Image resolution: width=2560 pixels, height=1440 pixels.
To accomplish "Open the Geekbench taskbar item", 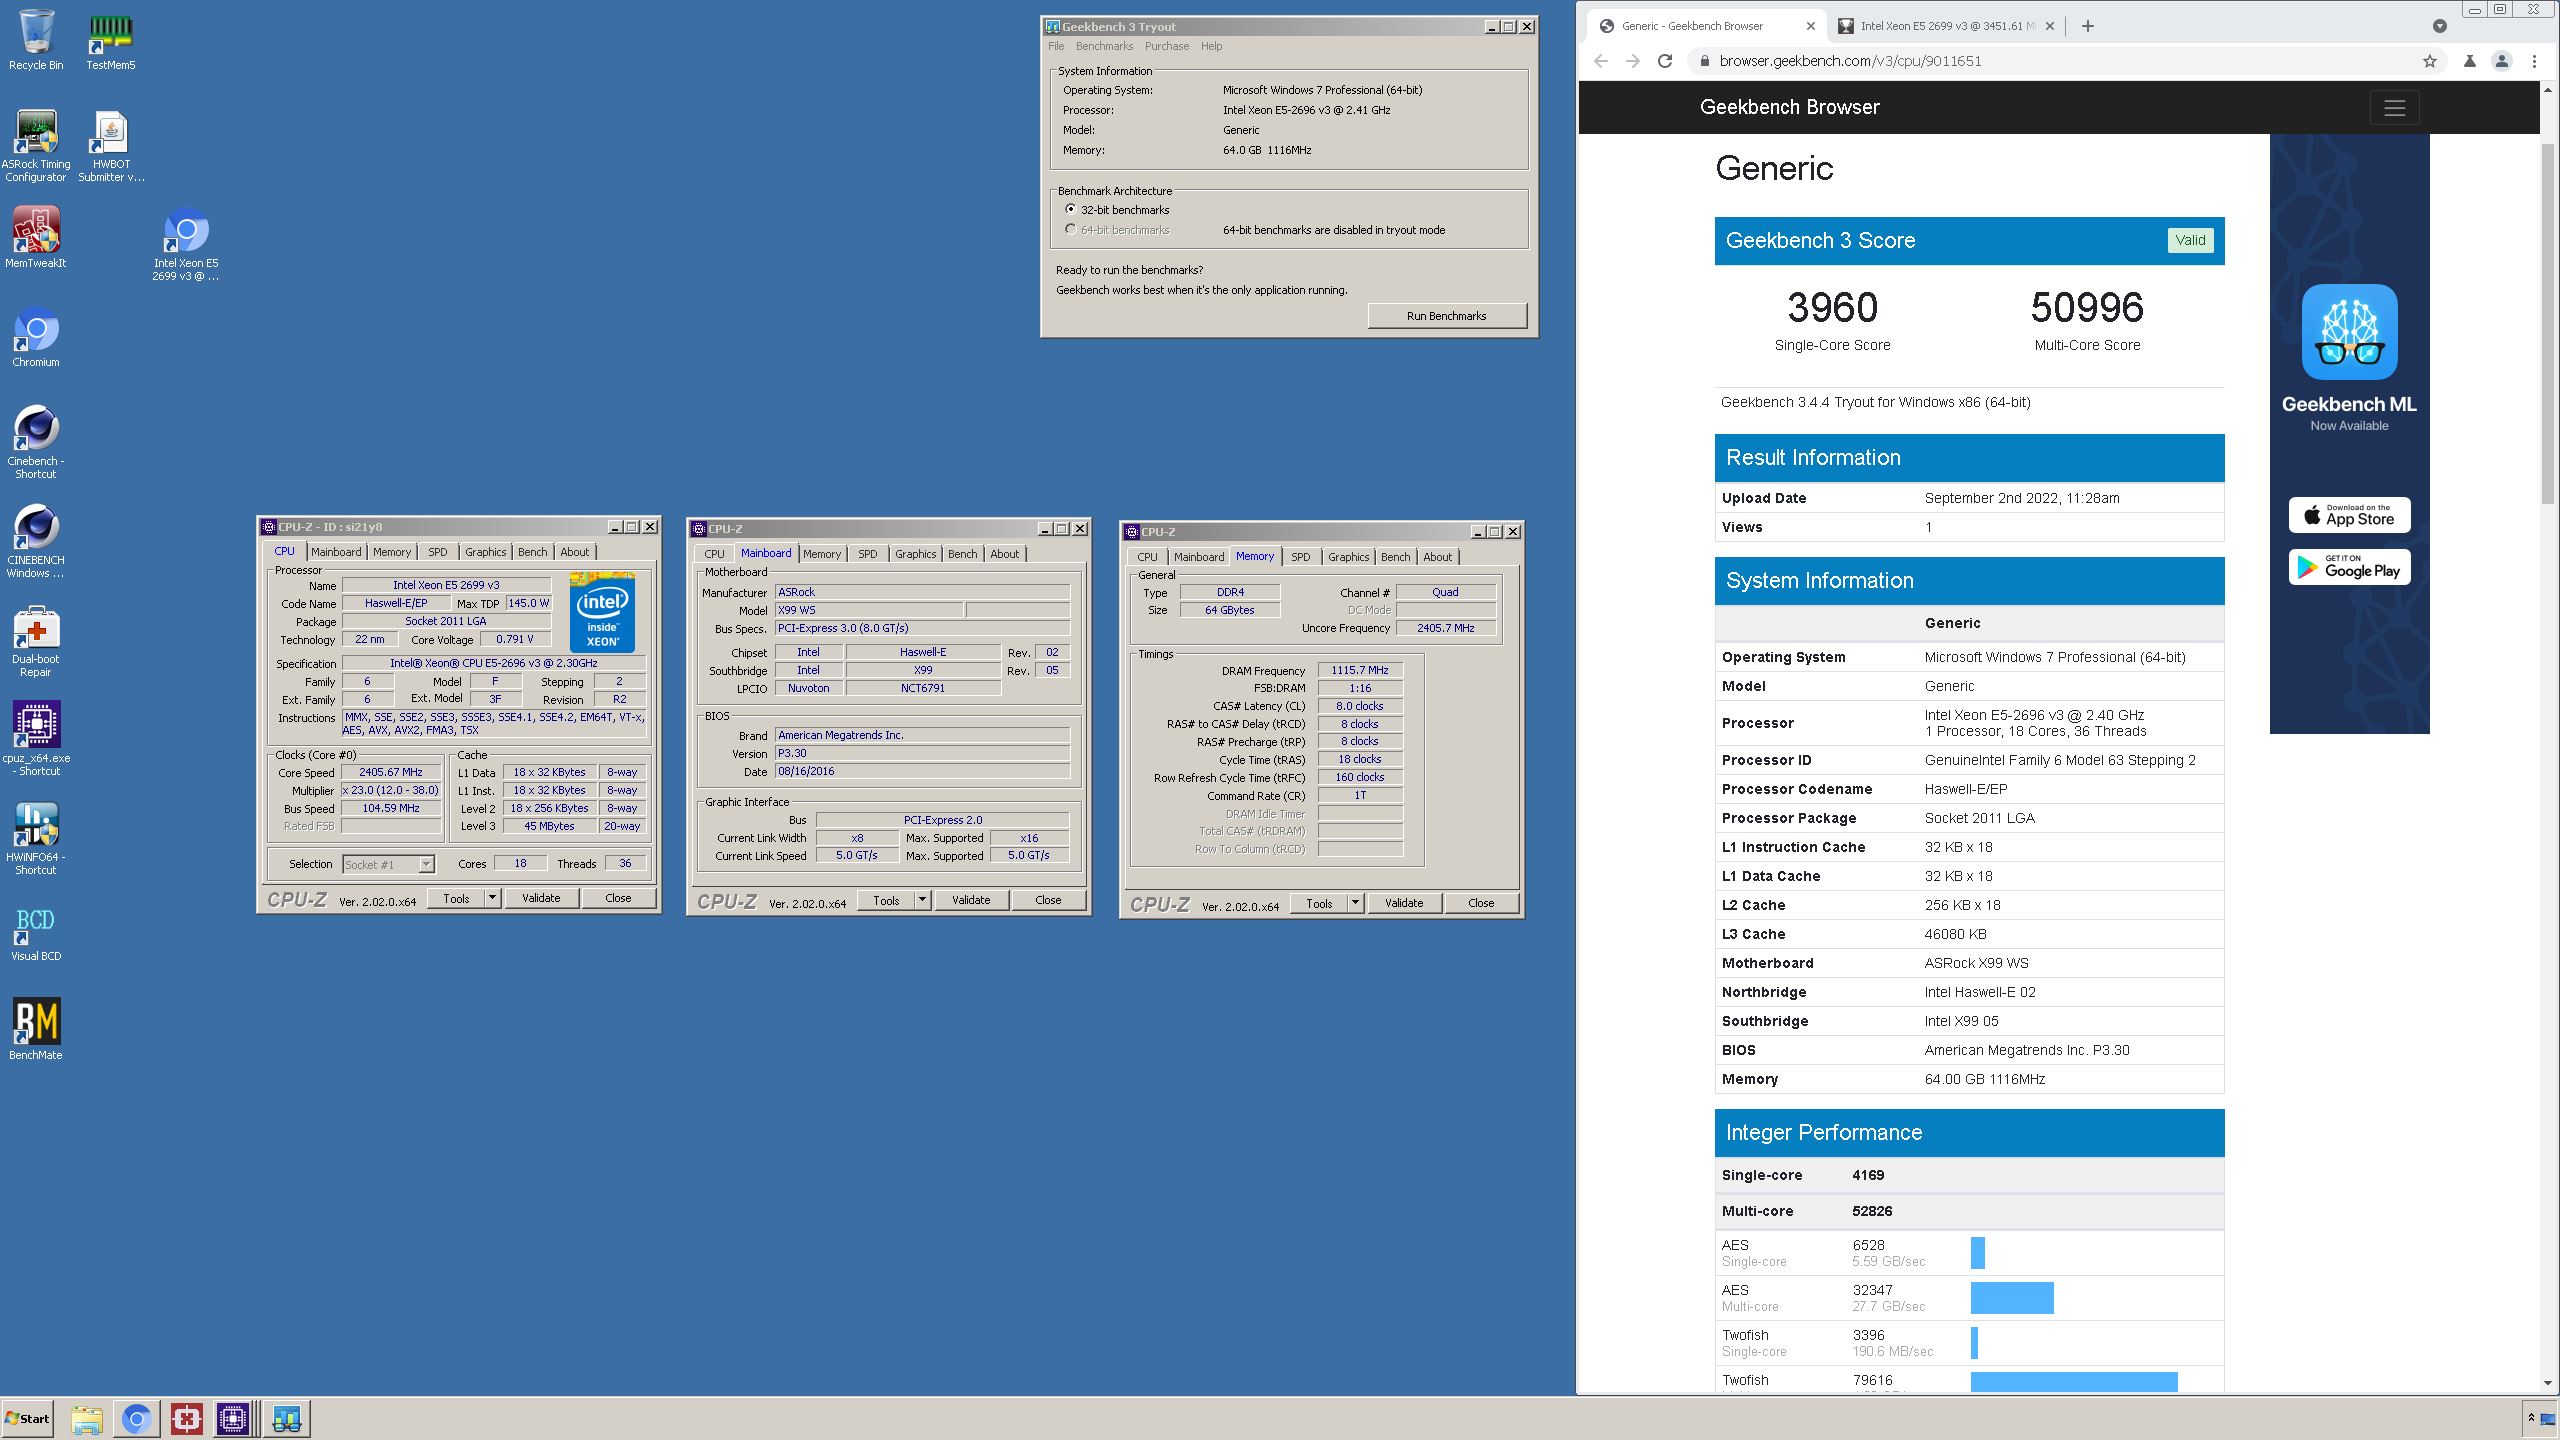I will point(287,1418).
